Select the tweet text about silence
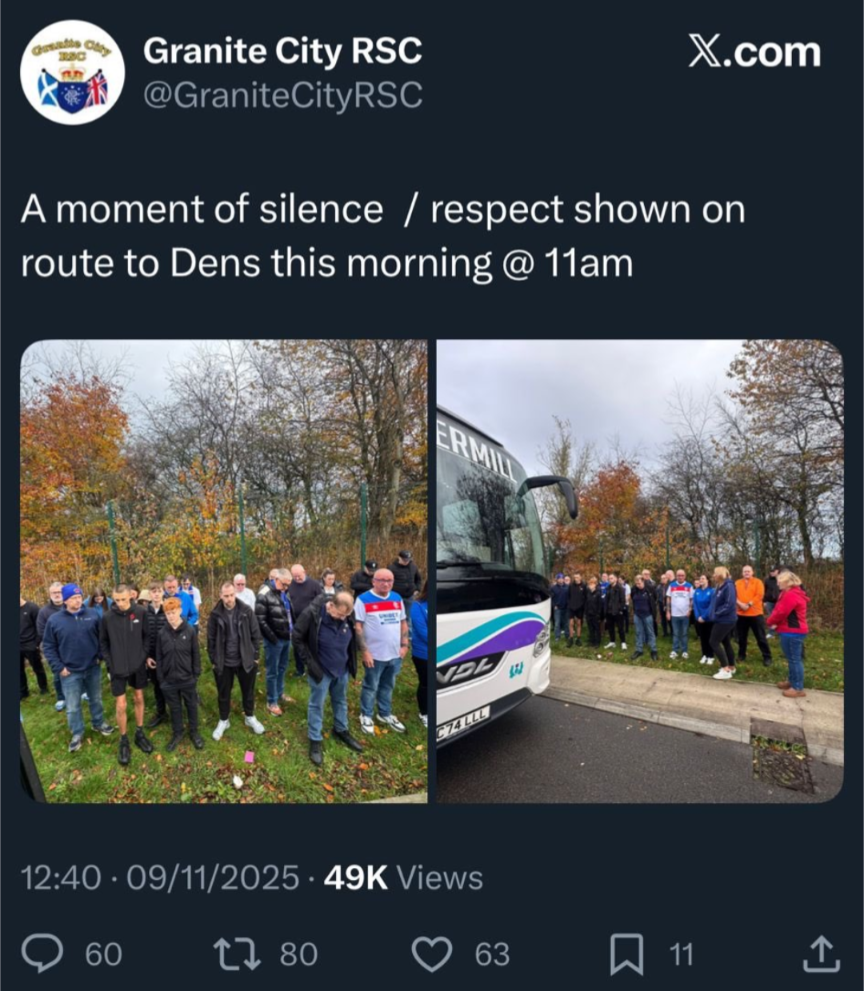 coord(383,236)
